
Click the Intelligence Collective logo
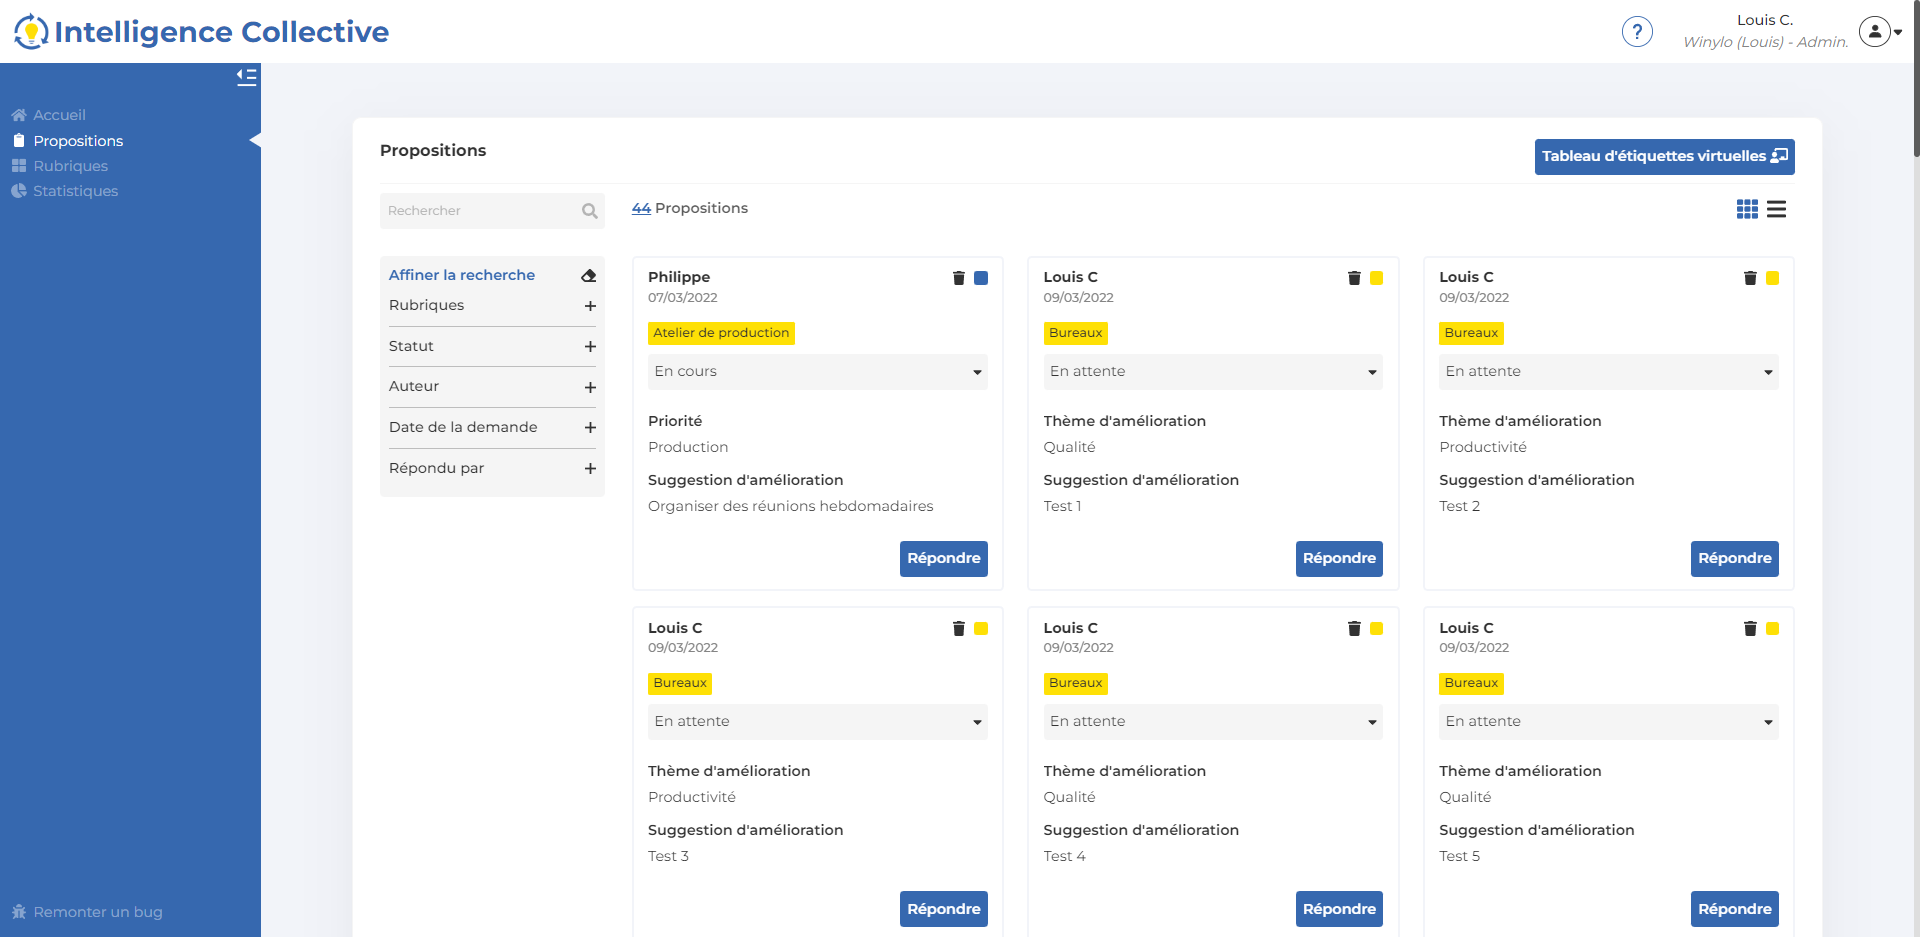201,32
